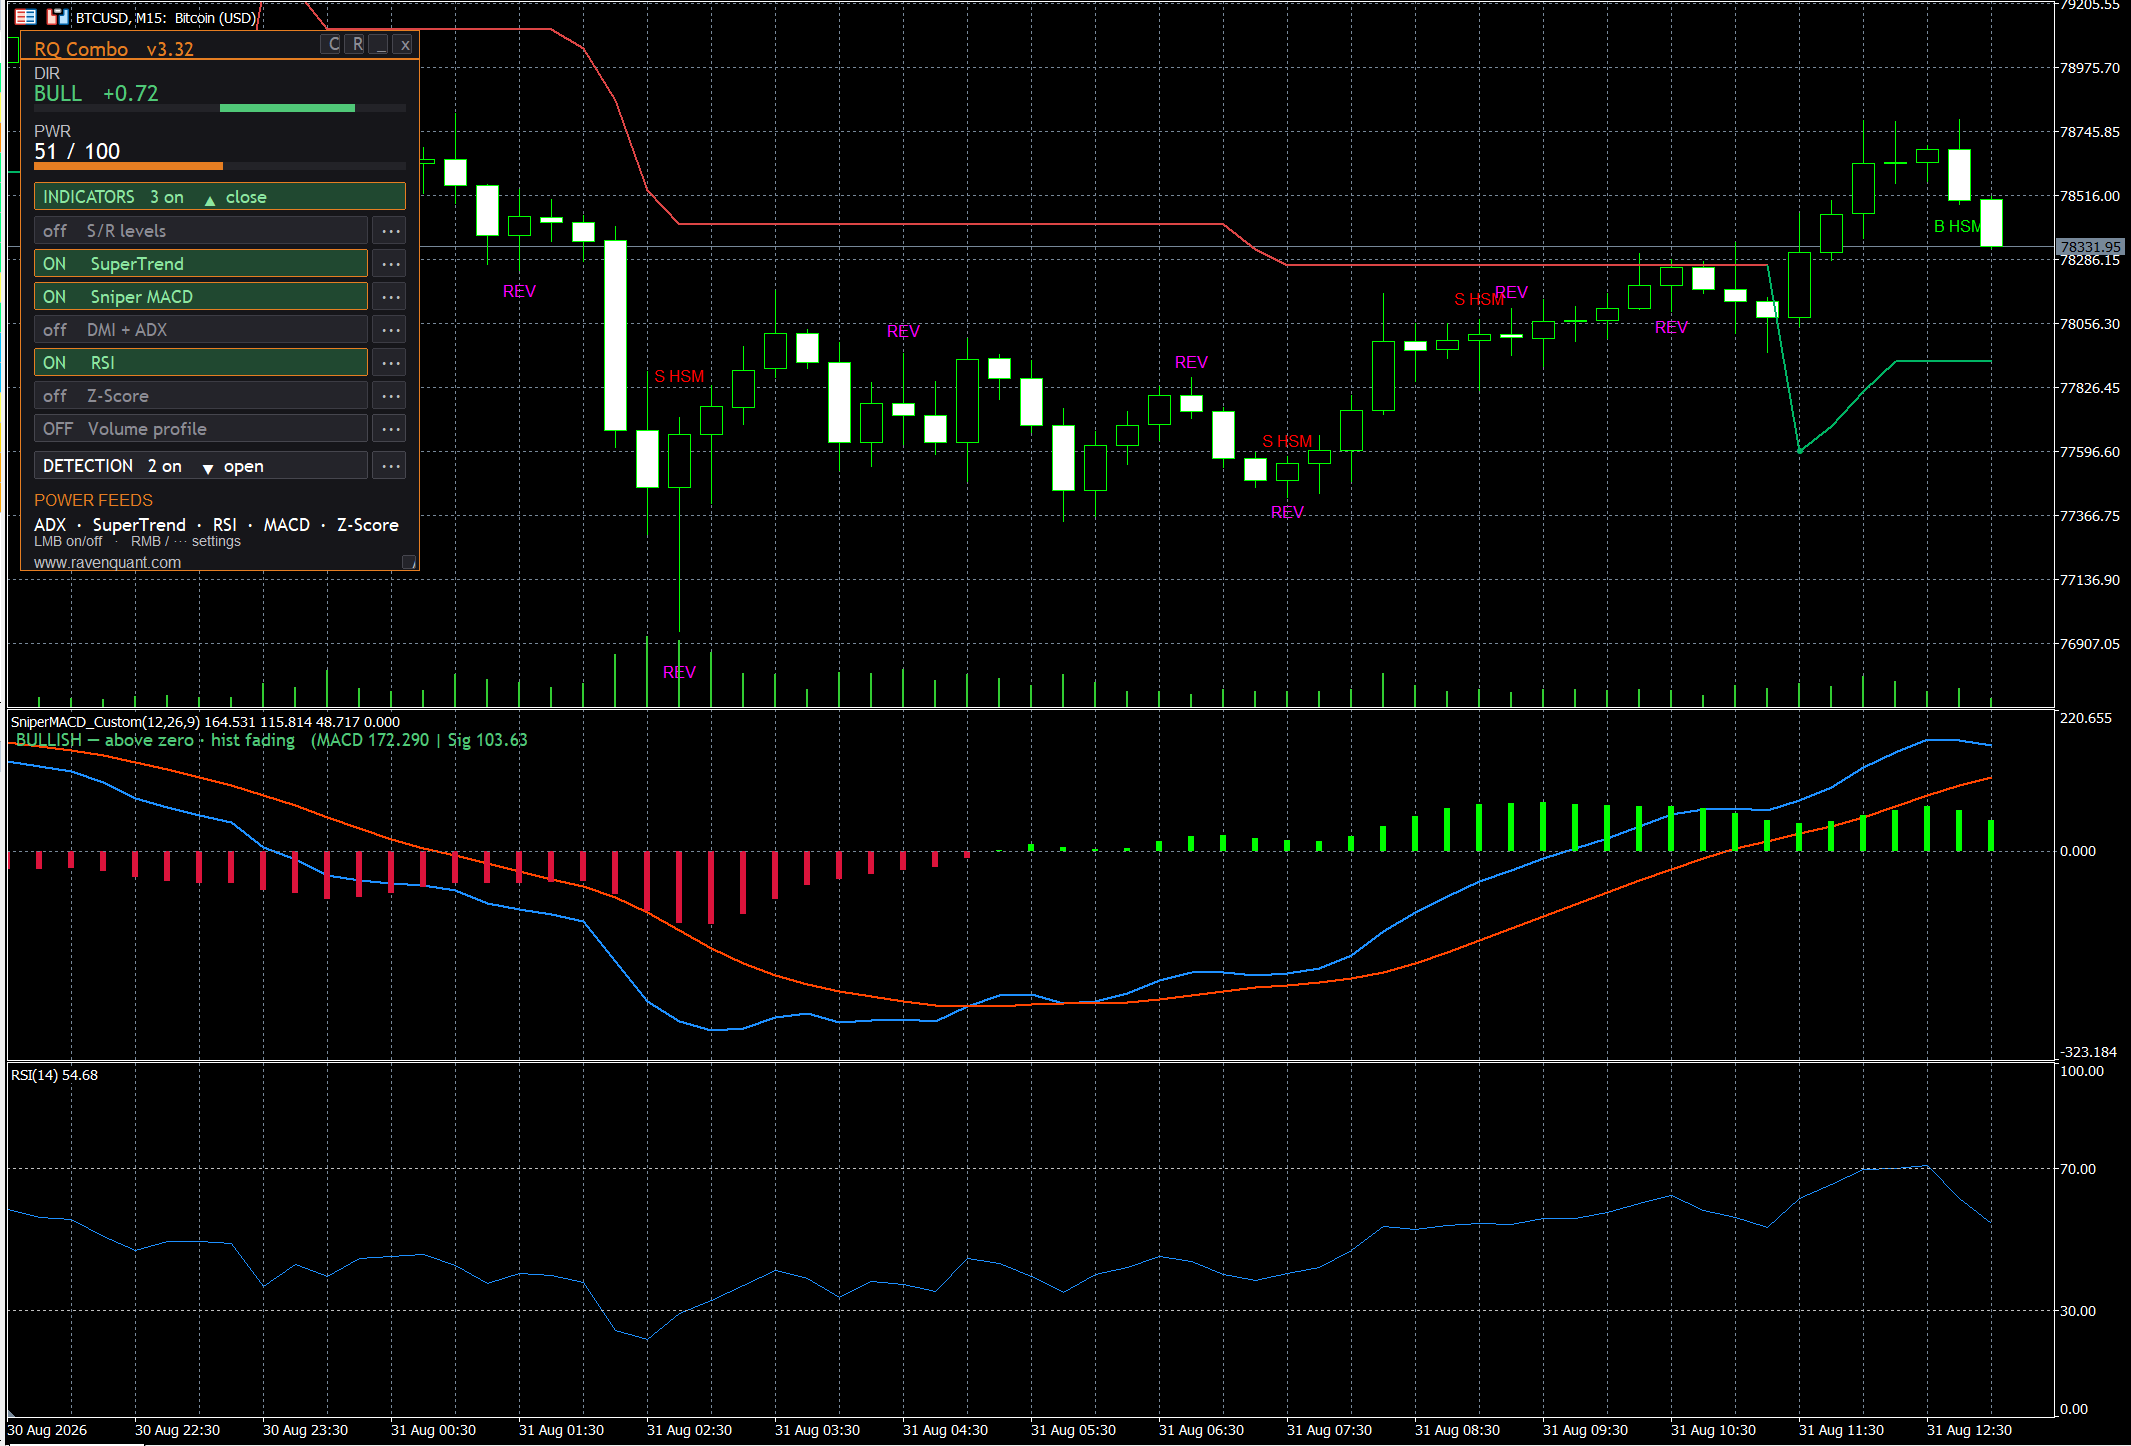Screen dimensions: 2131x1446
Task: Open Volume profile settings dots button
Action: pyautogui.click(x=390, y=429)
